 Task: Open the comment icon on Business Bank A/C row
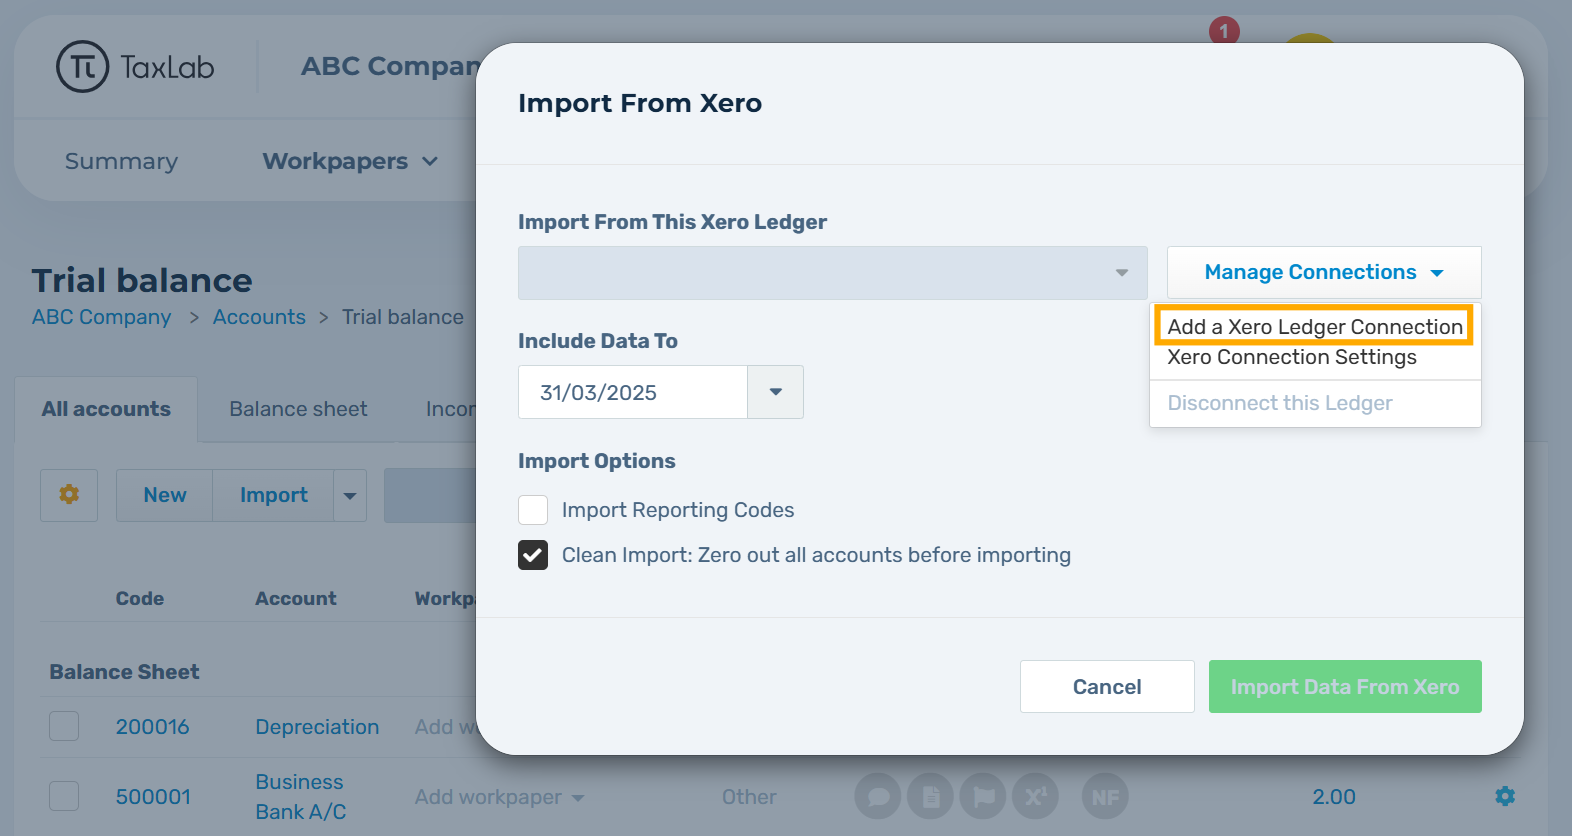point(879,797)
